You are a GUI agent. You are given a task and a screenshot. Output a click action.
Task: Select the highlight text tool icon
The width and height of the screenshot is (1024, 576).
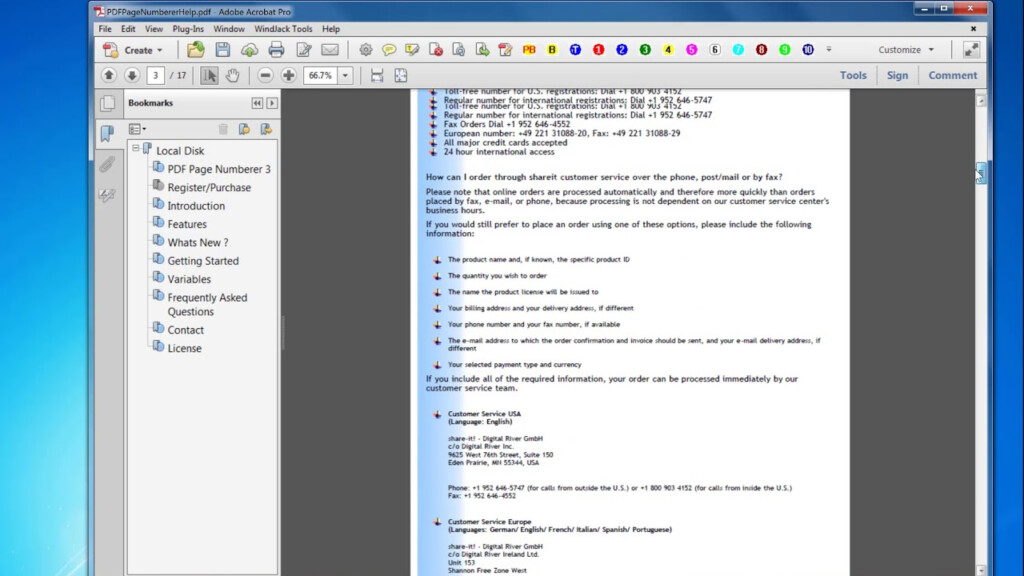(412, 50)
